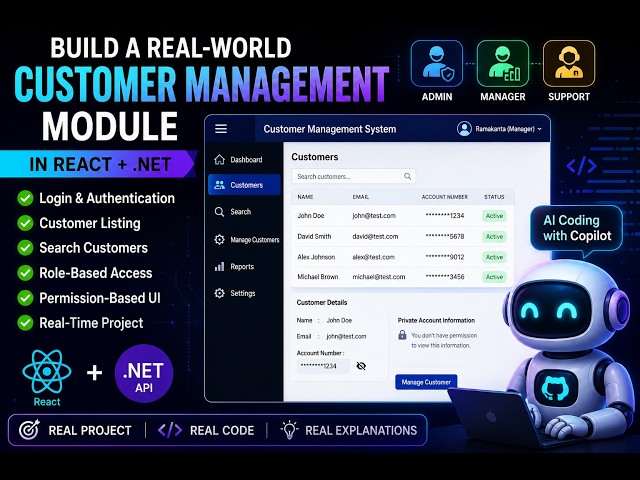The width and height of the screenshot is (640, 480).
Task: Click the Reports bar chart icon
Action: click(220, 267)
